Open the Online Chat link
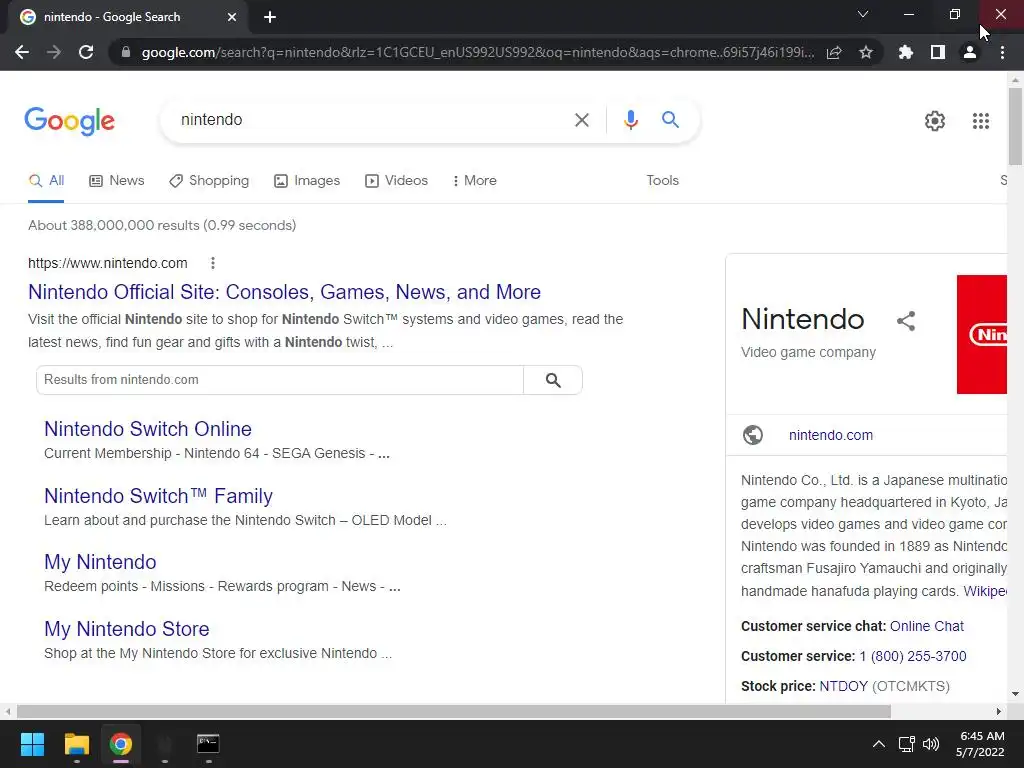The image size is (1024, 768). tap(926, 626)
